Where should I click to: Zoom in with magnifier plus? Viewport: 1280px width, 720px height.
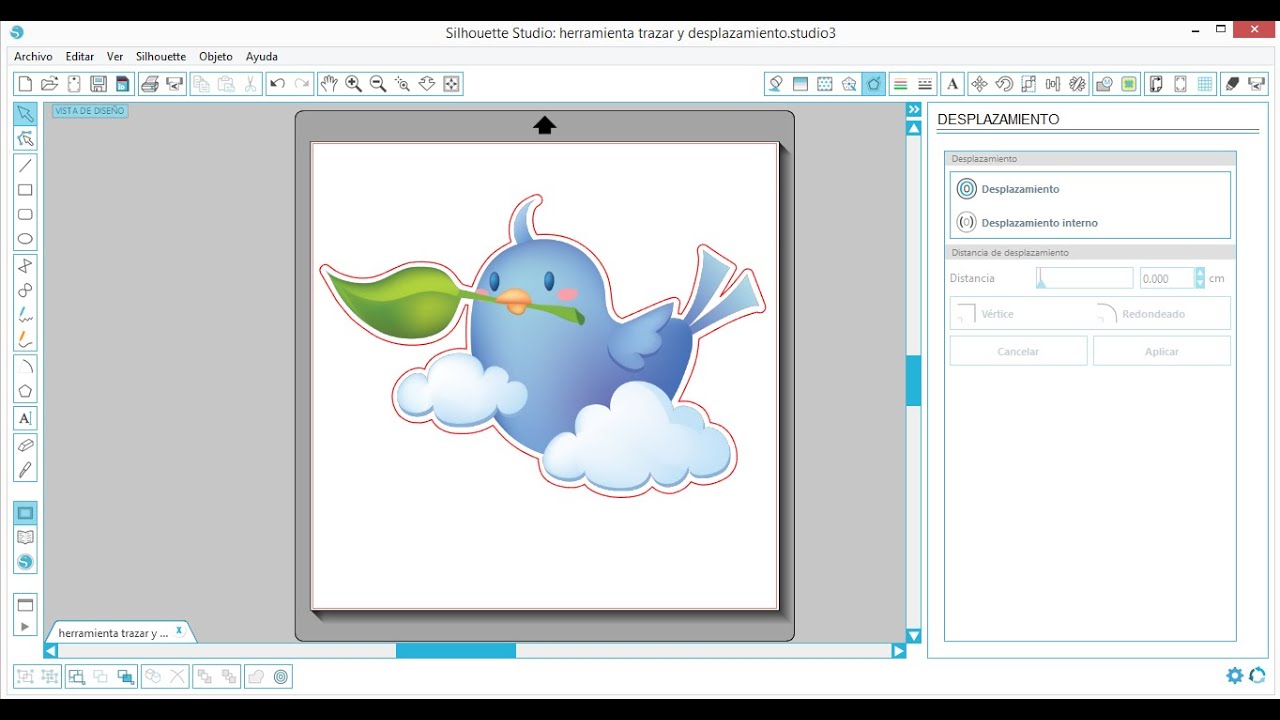click(353, 84)
